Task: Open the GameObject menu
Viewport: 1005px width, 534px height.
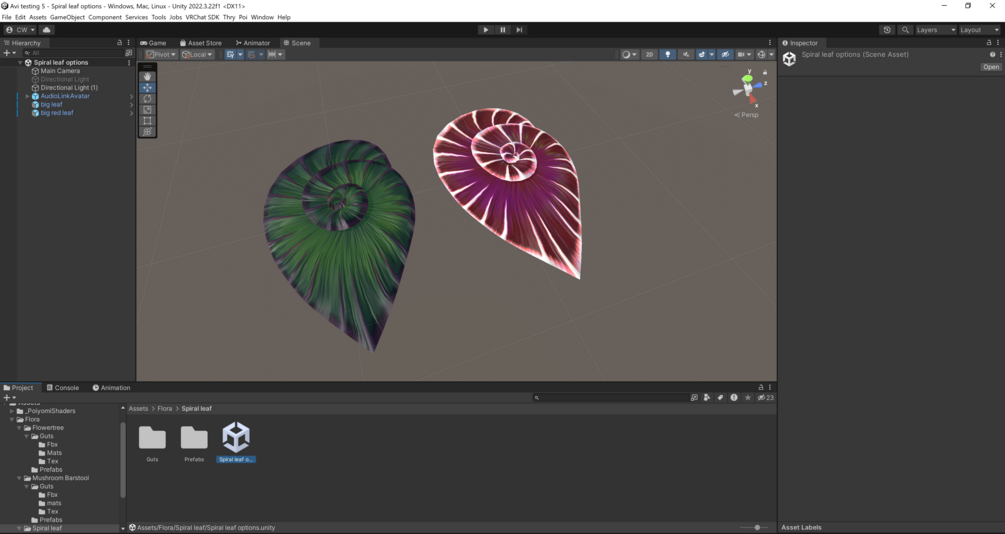Action: point(67,17)
